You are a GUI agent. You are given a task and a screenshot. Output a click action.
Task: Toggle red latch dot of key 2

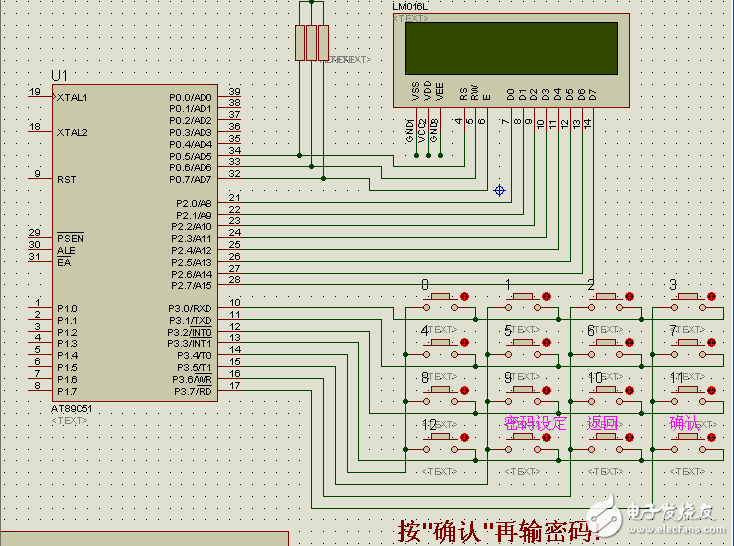[x=630, y=296]
